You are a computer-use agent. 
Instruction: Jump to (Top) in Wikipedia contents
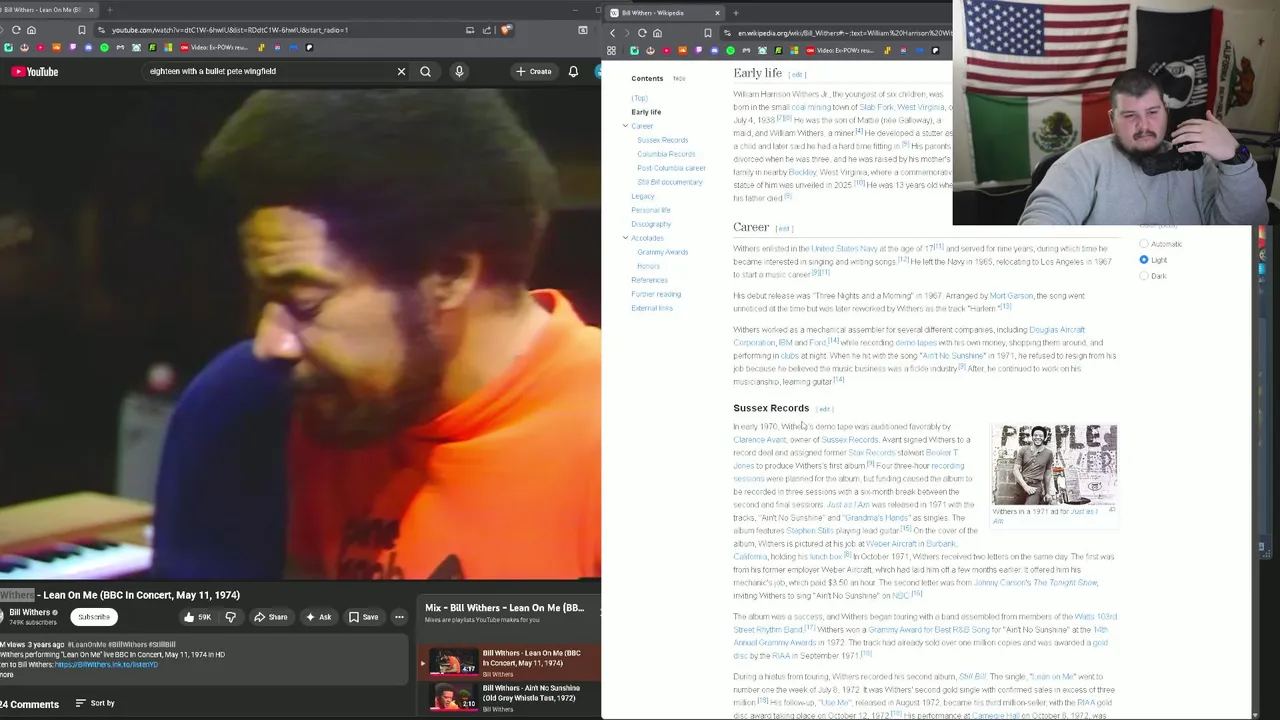pyautogui.click(x=639, y=98)
